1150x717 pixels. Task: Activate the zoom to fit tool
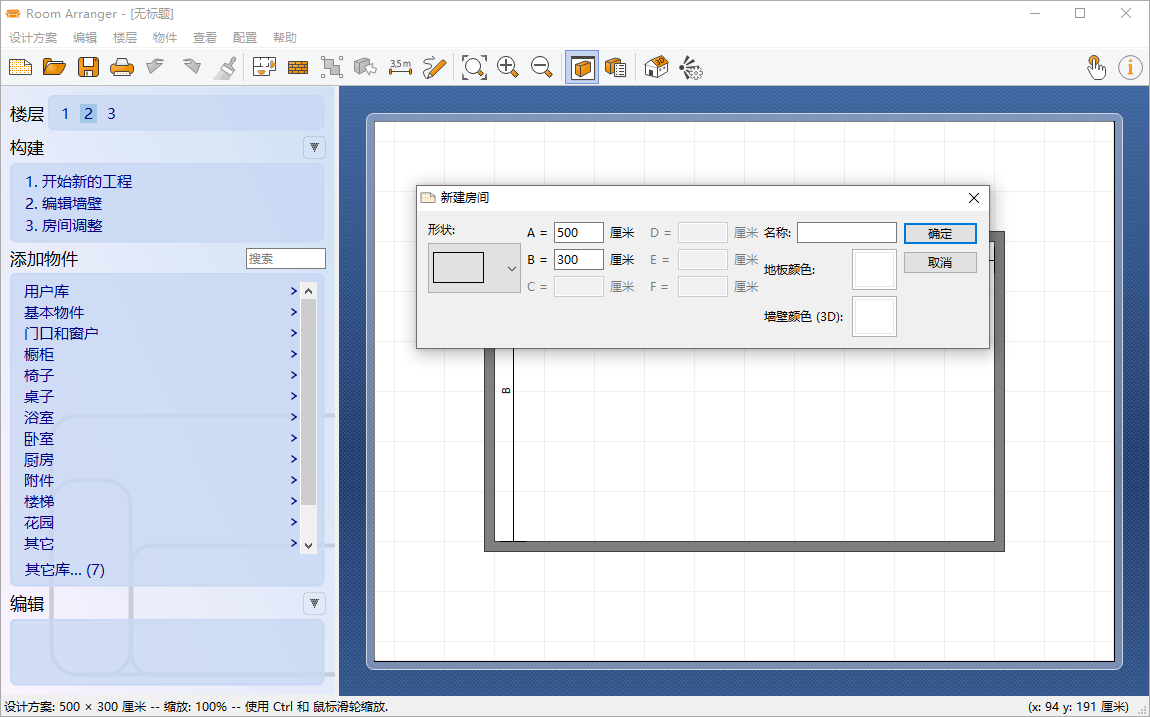point(473,67)
